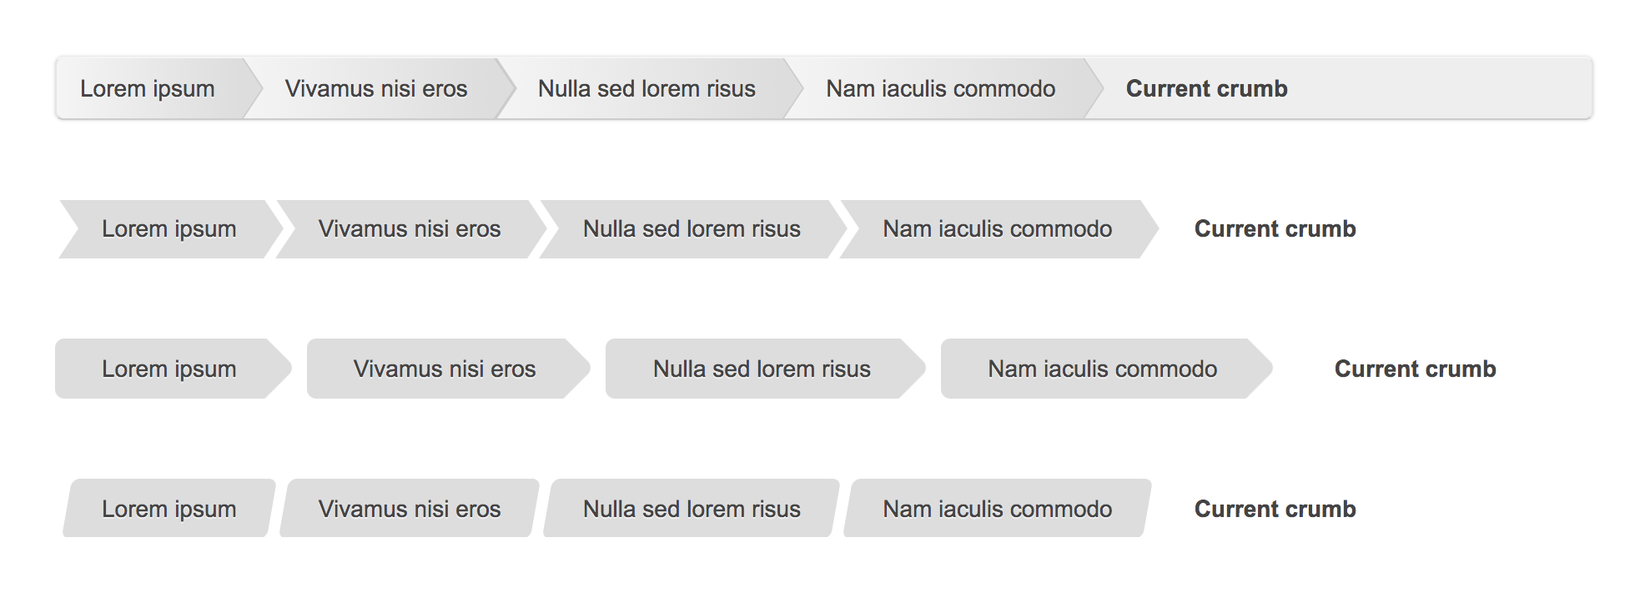This screenshot has width=1650, height=592.
Task: Select 'Nulla sed lorem risus' in gradient bar breadcrumb
Action: 646,89
